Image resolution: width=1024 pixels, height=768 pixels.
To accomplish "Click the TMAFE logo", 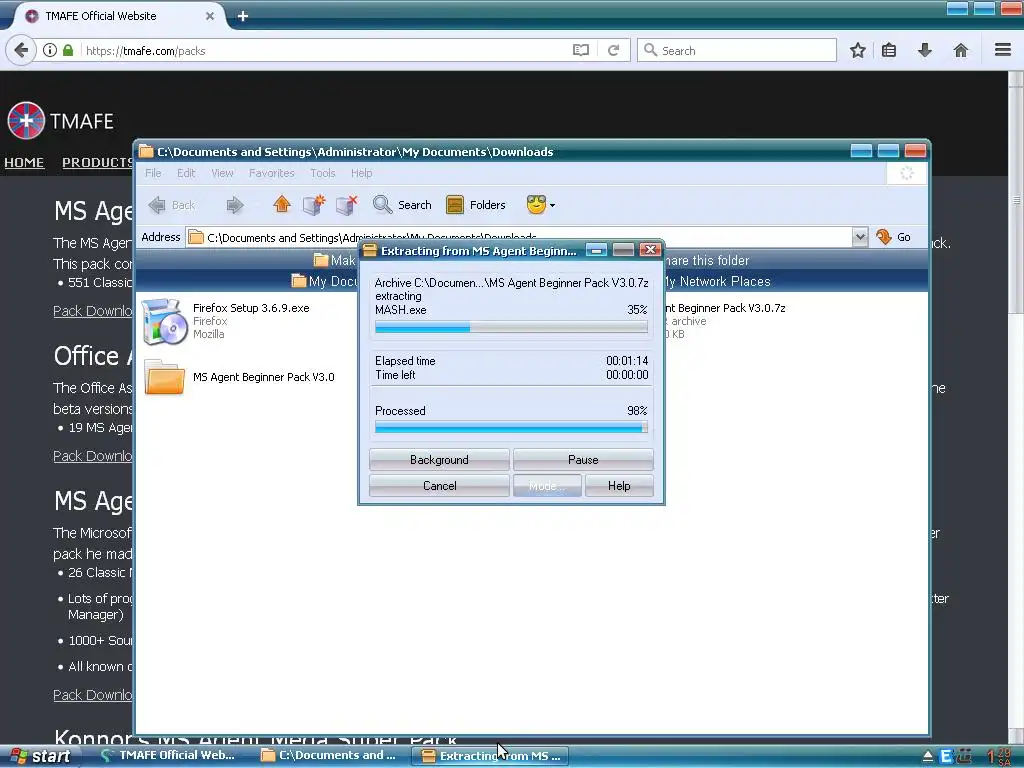I will pos(60,121).
